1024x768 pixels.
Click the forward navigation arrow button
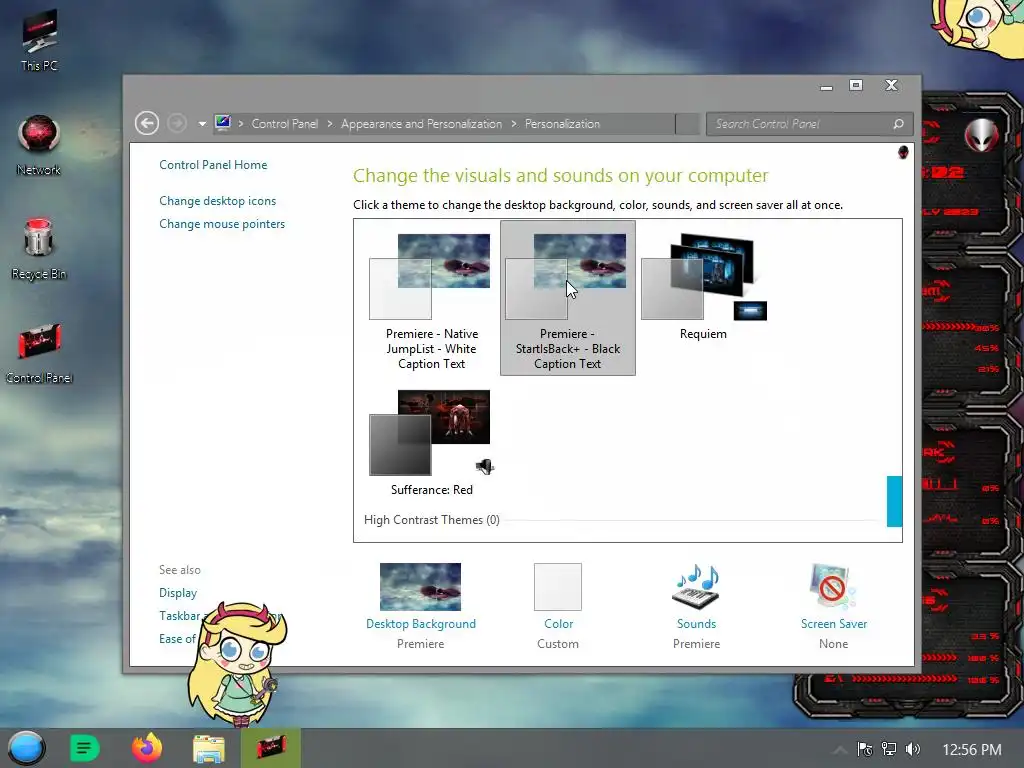(177, 123)
